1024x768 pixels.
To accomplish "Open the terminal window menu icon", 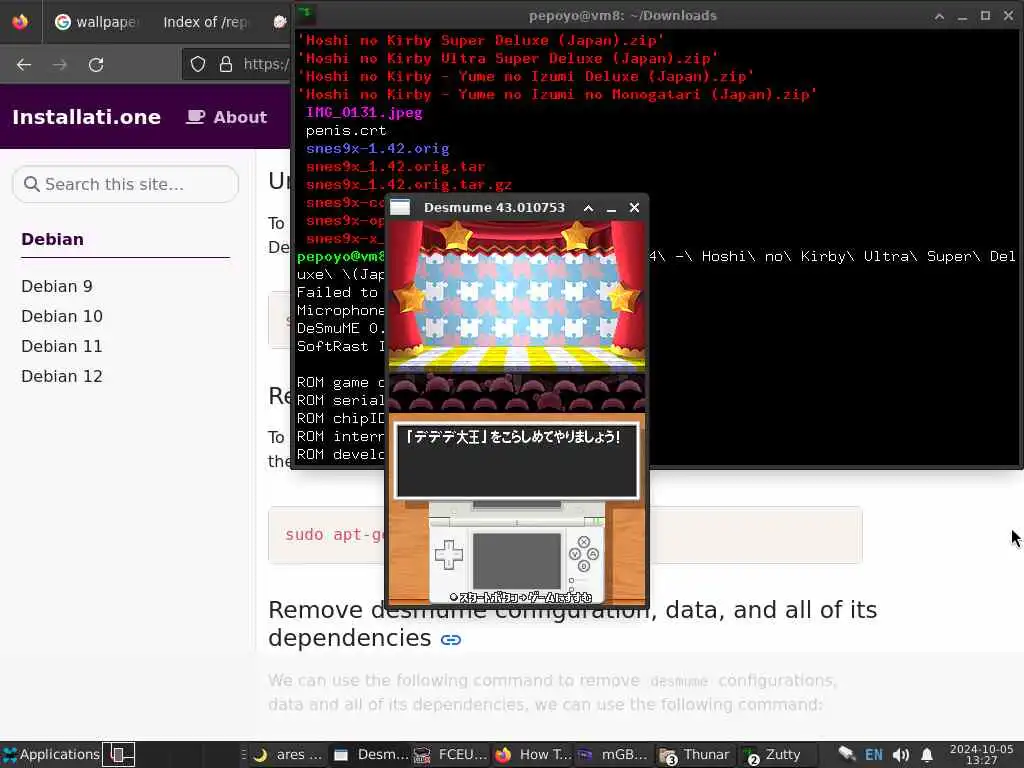I will coord(305,15).
